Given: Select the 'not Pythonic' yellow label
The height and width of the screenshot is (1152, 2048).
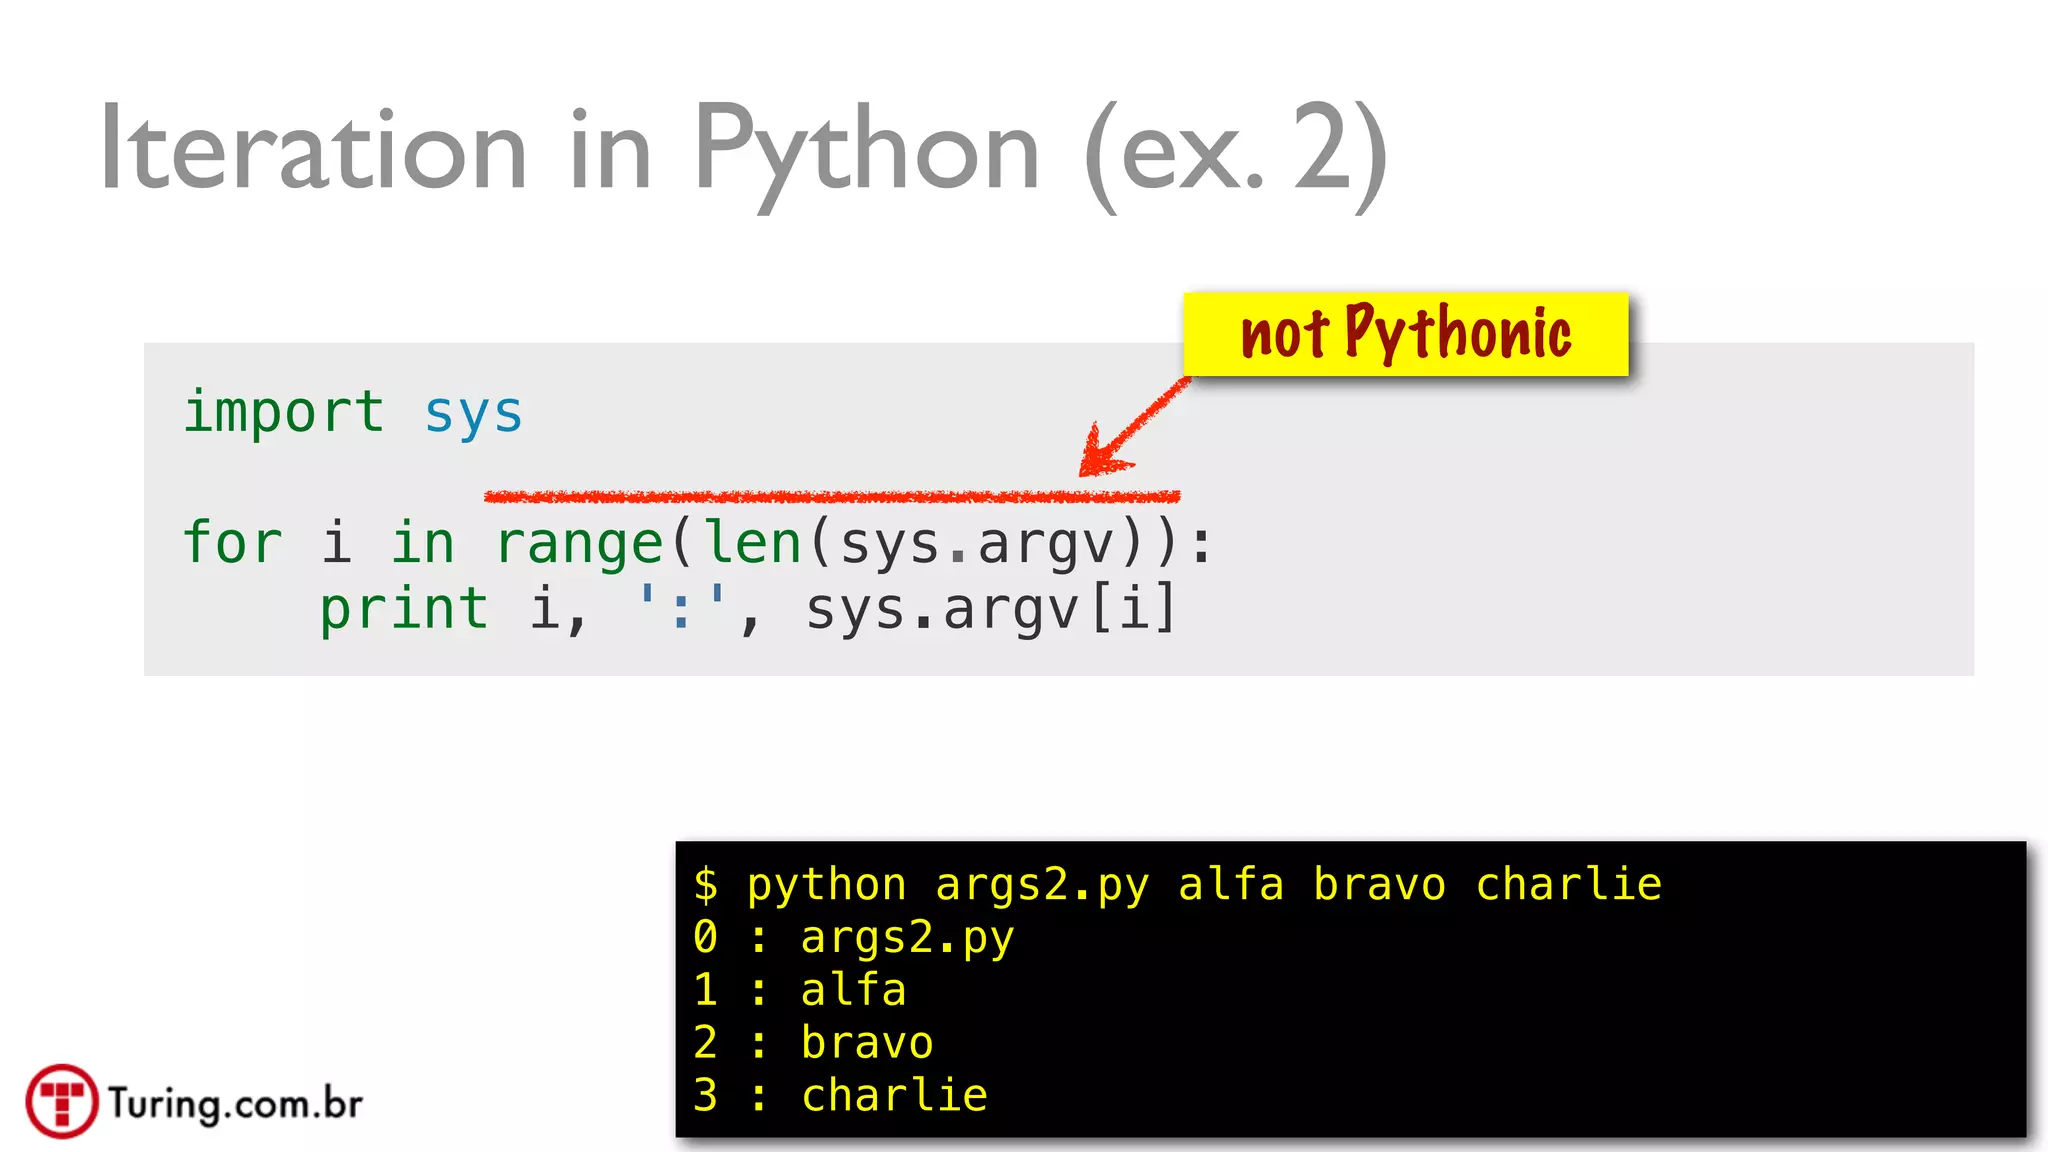Looking at the screenshot, I should click(x=1406, y=334).
